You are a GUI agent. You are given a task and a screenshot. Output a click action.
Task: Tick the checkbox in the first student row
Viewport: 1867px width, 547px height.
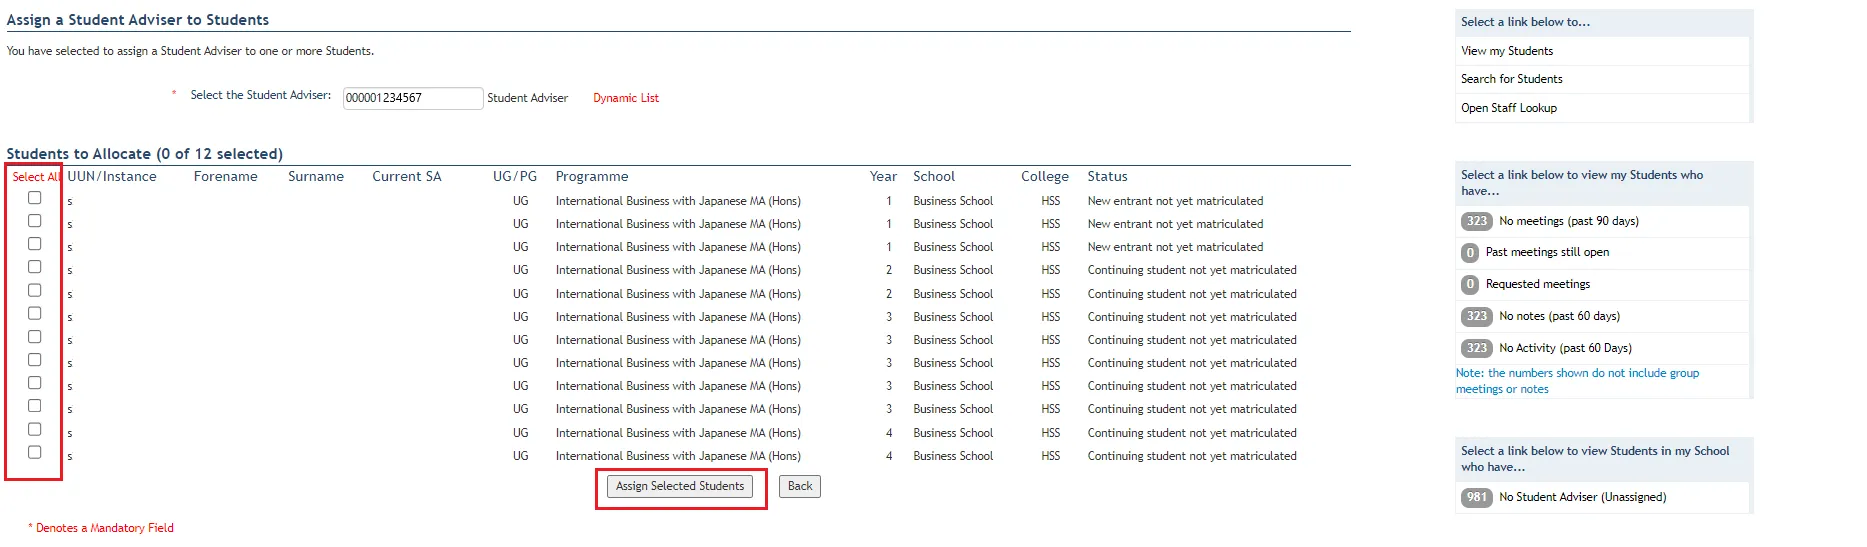pos(35,198)
